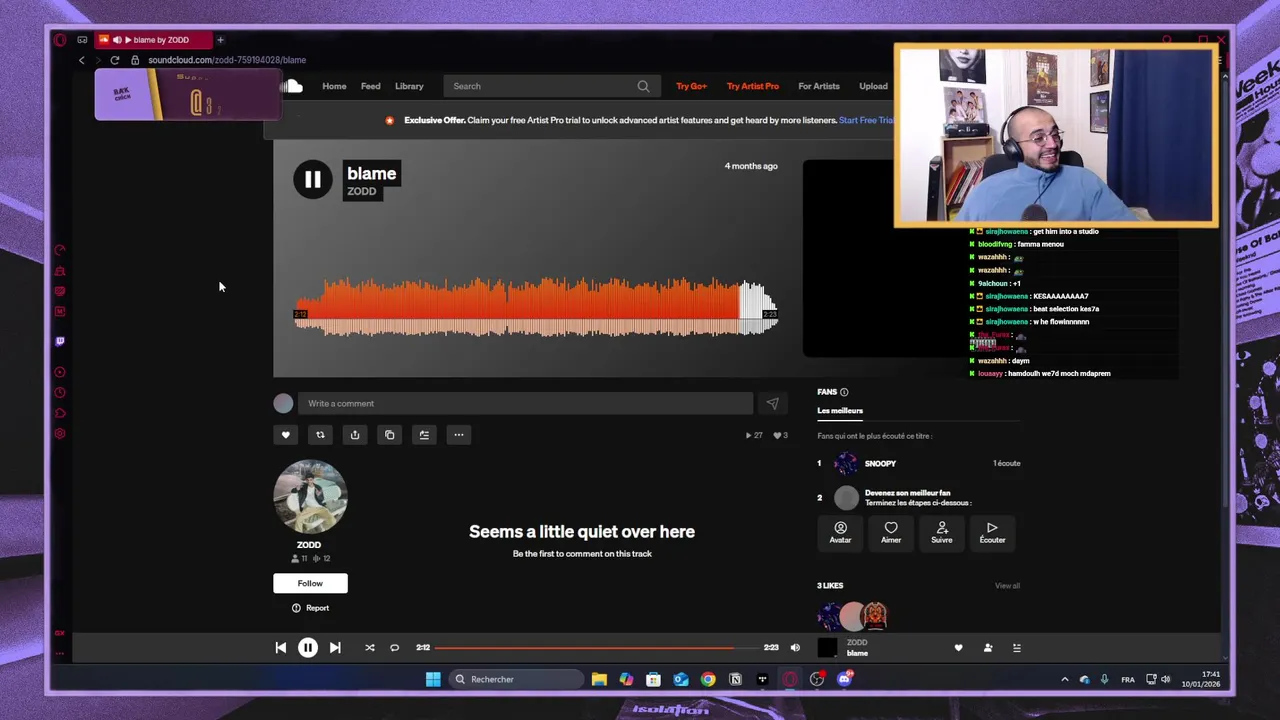Expand hidden system tray icons chevron
The height and width of the screenshot is (720, 1280).
pos(1064,680)
